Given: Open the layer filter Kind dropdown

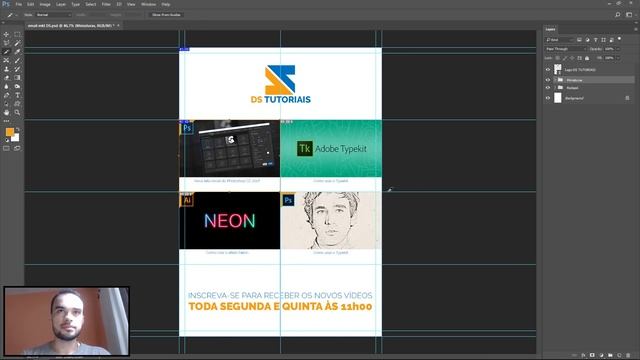Looking at the screenshot, I should coord(560,40).
